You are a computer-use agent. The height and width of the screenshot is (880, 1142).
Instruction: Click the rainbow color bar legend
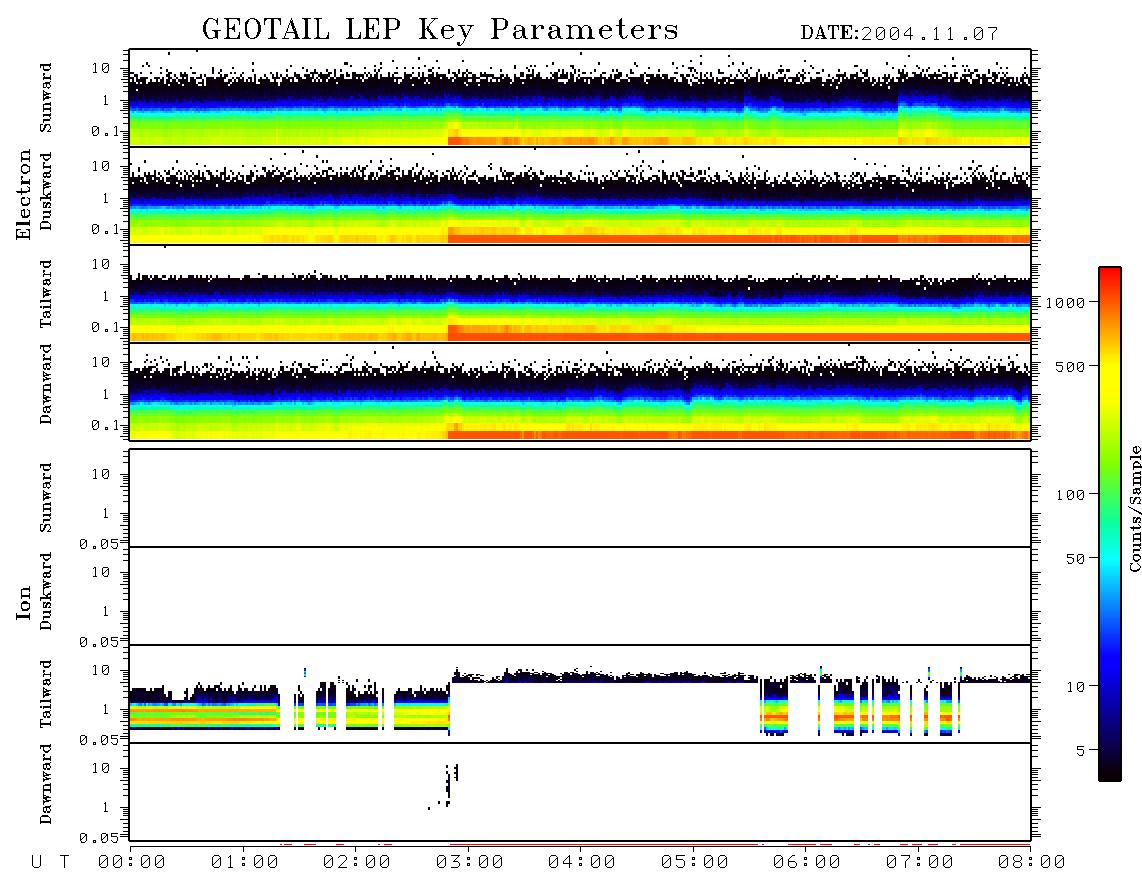click(1110, 524)
